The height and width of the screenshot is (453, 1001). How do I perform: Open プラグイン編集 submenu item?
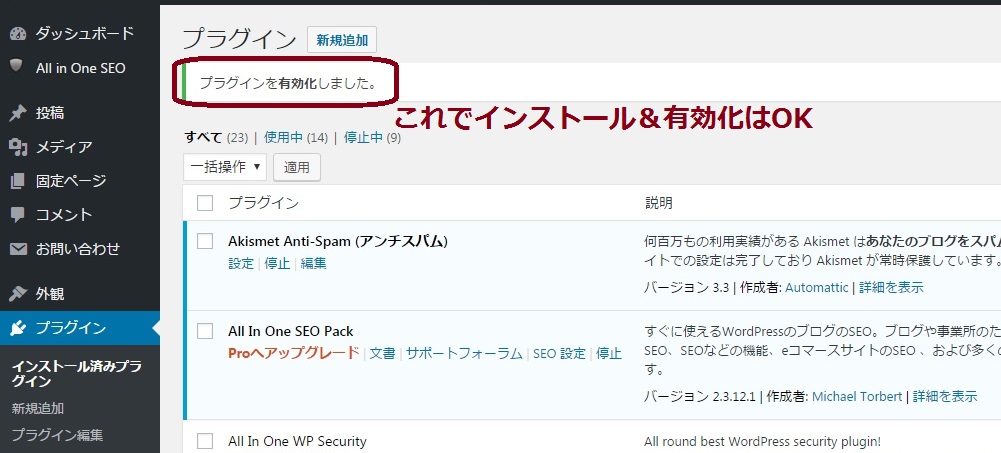(x=57, y=435)
